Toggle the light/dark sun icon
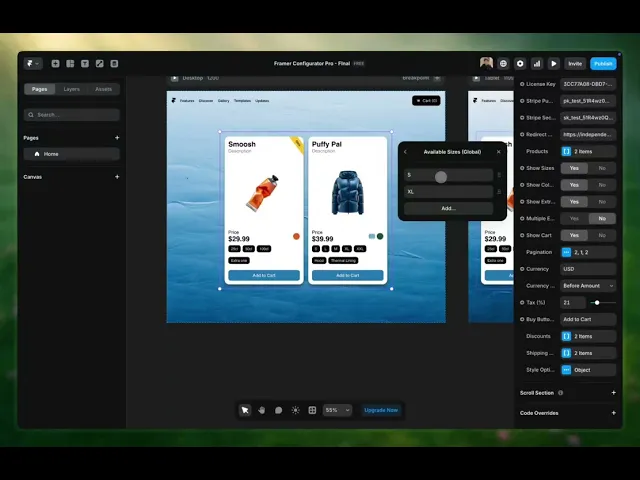 296,410
